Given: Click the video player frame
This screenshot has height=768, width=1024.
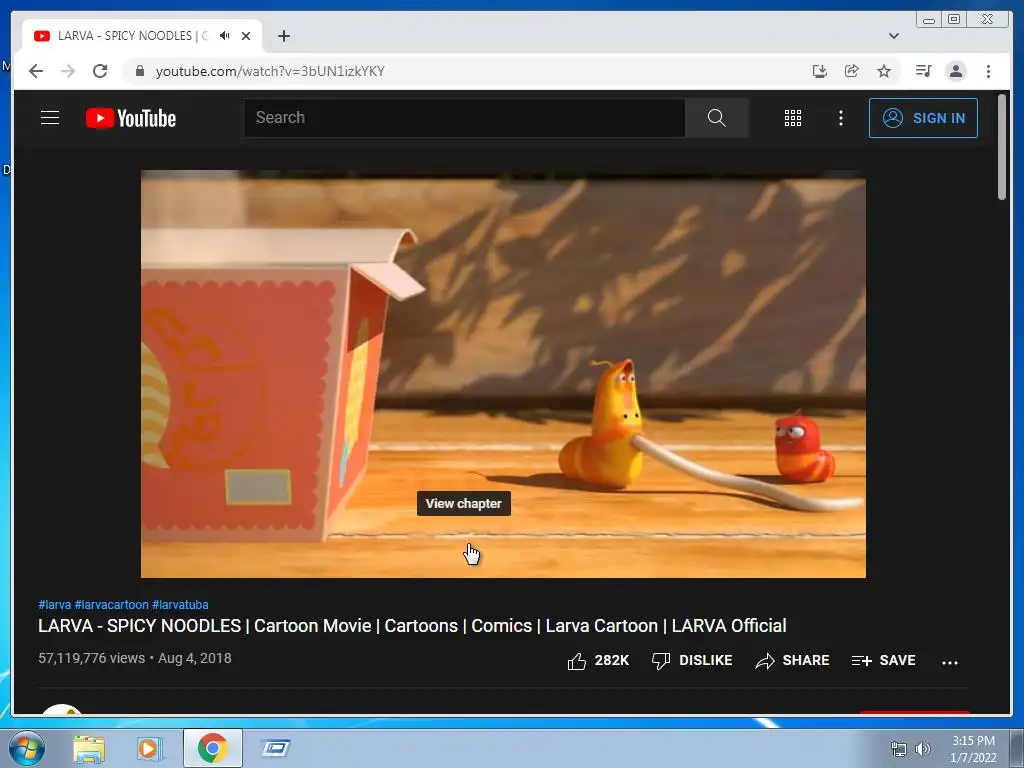Looking at the screenshot, I should click(x=503, y=374).
